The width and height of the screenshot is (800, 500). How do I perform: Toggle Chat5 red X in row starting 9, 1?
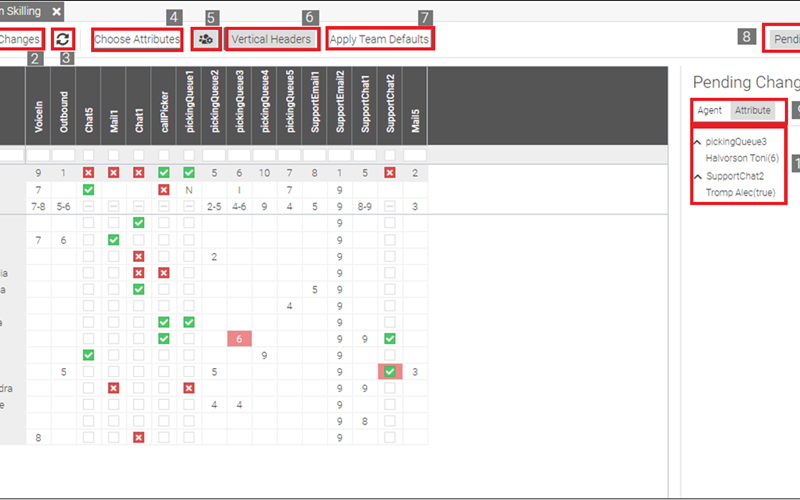(x=88, y=173)
